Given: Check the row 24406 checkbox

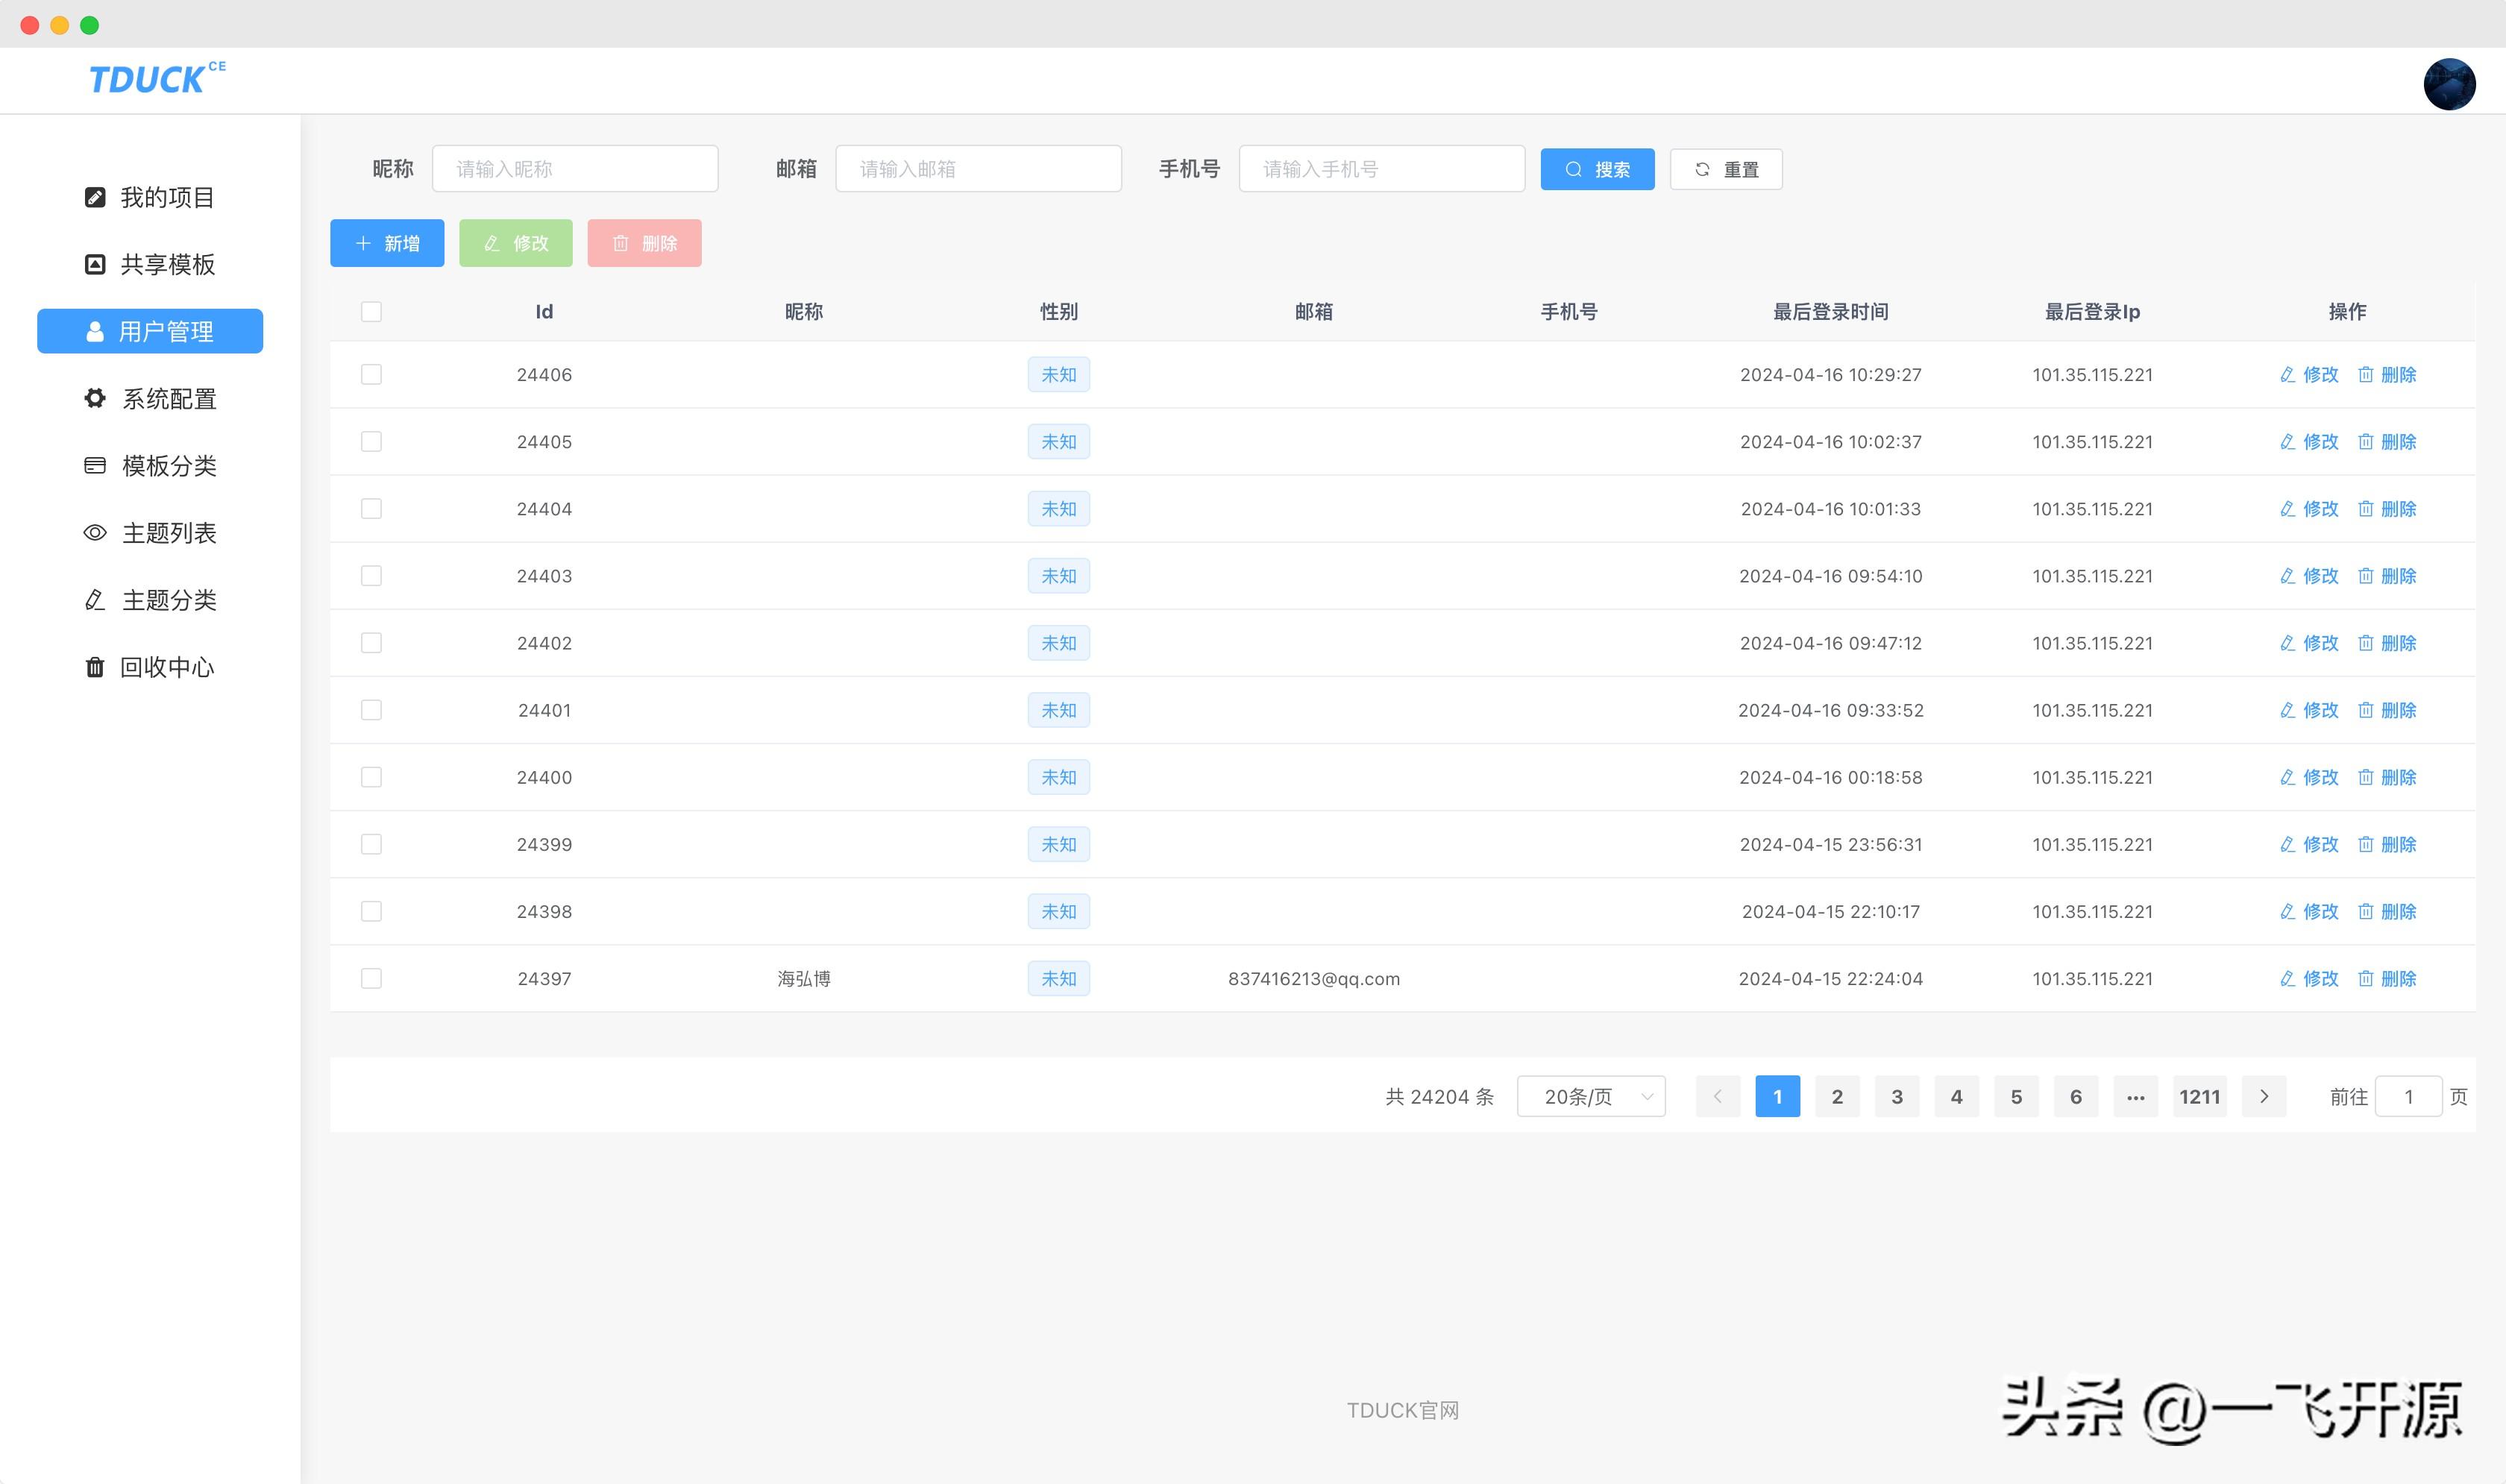Looking at the screenshot, I should point(371,374).
